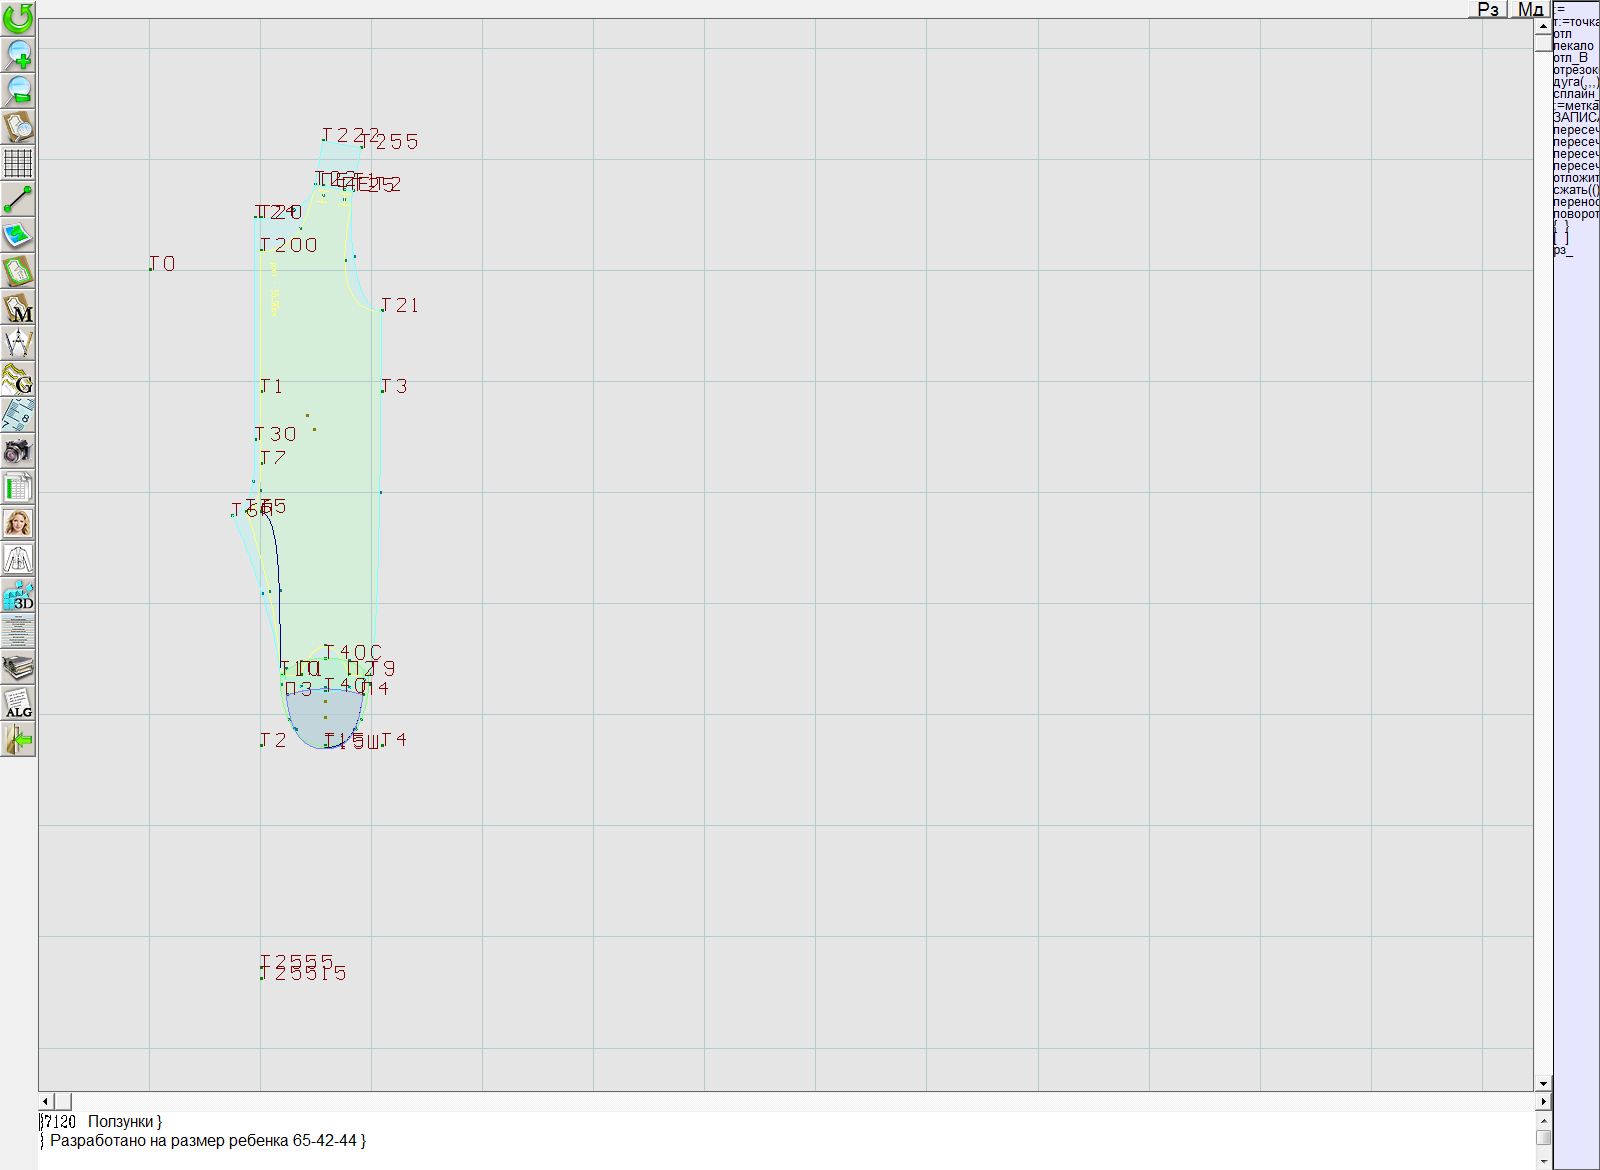
Task: Toggle the grid display icon
Action: click(x=18, y=163)
